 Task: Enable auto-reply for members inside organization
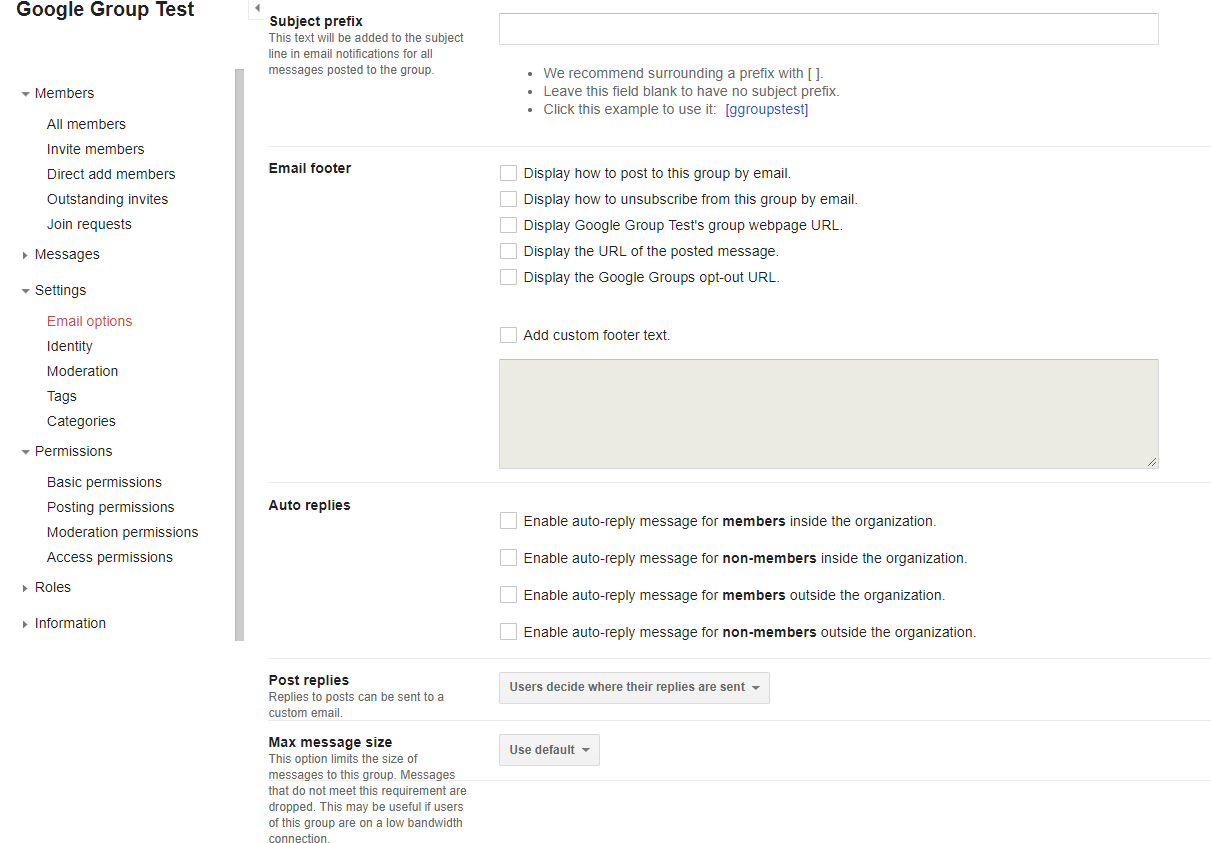pyautogui.click(x=509, y=521)
